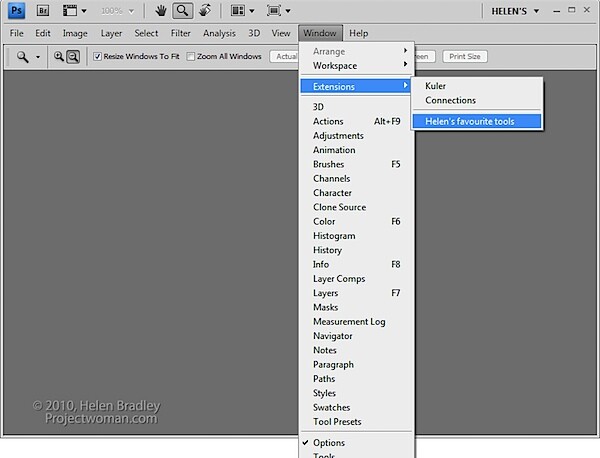The height and width of the screenshot is (458, 600).
Task: Show the Brushes panel
Action: [356, 164]
